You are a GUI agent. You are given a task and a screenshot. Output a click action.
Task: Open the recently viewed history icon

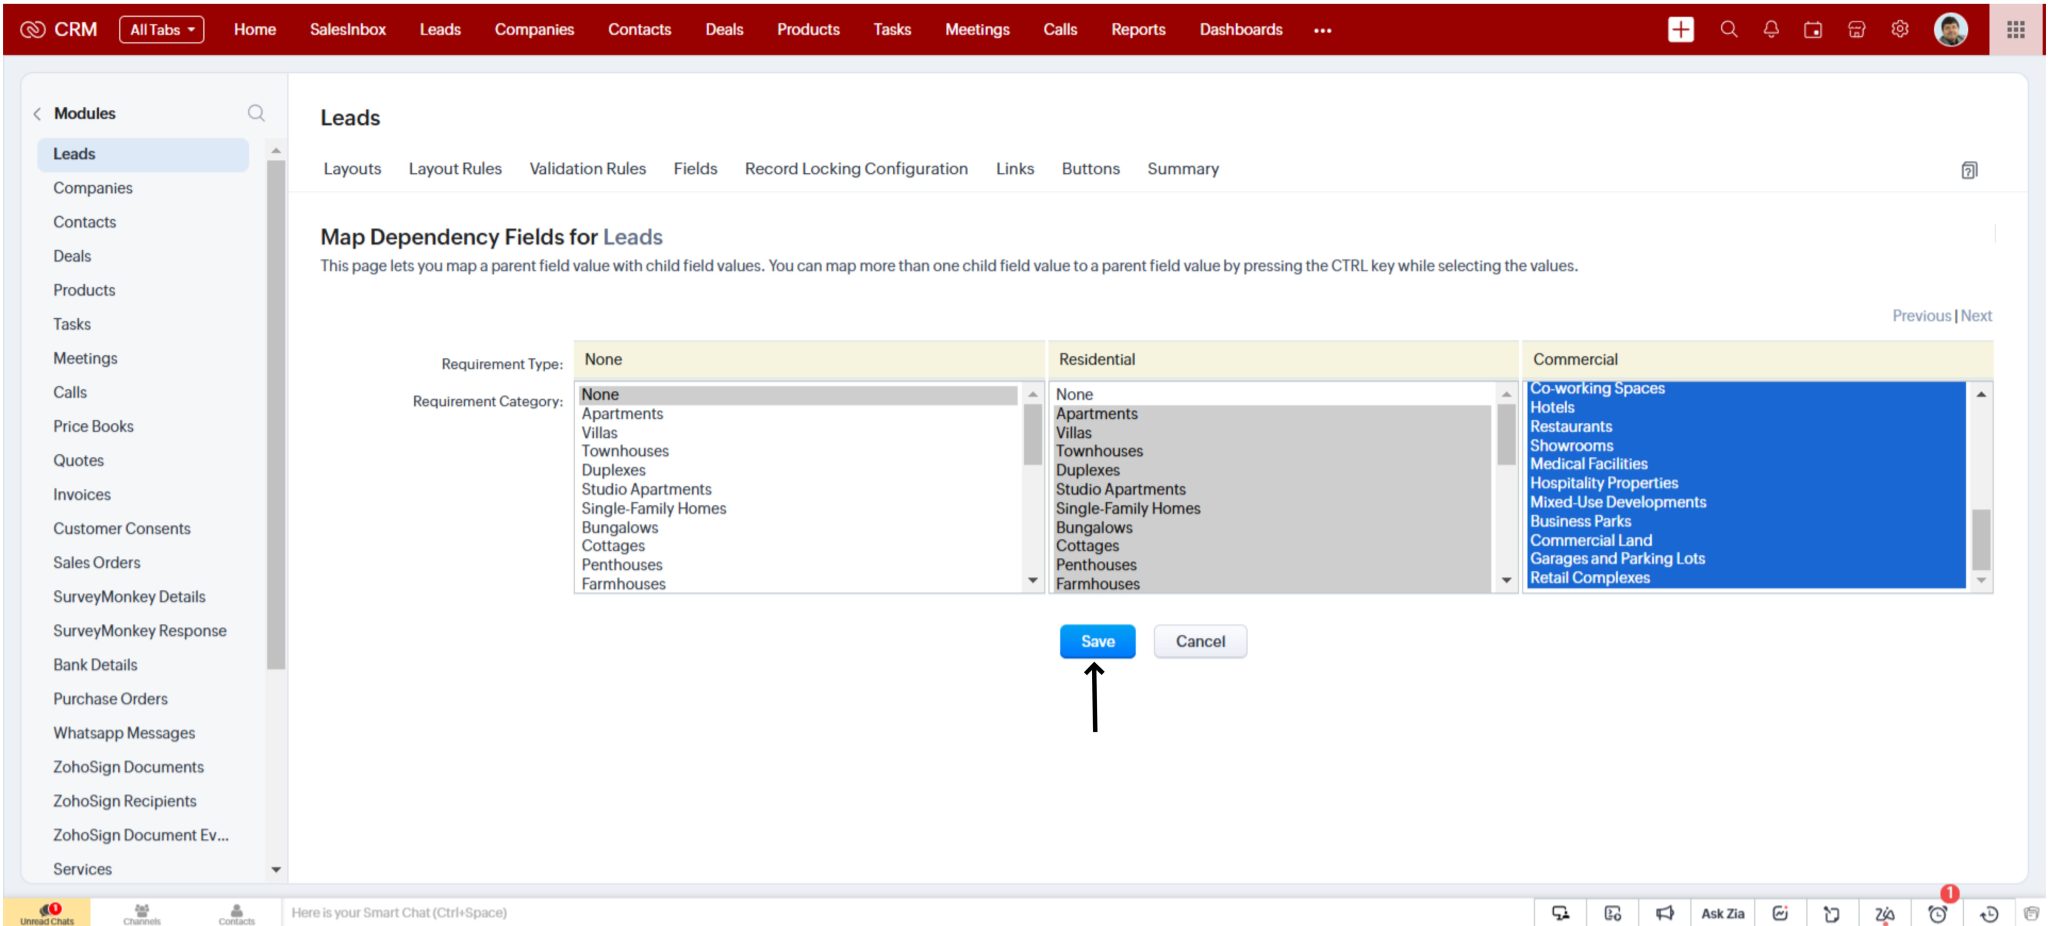tap(1989, 912)
